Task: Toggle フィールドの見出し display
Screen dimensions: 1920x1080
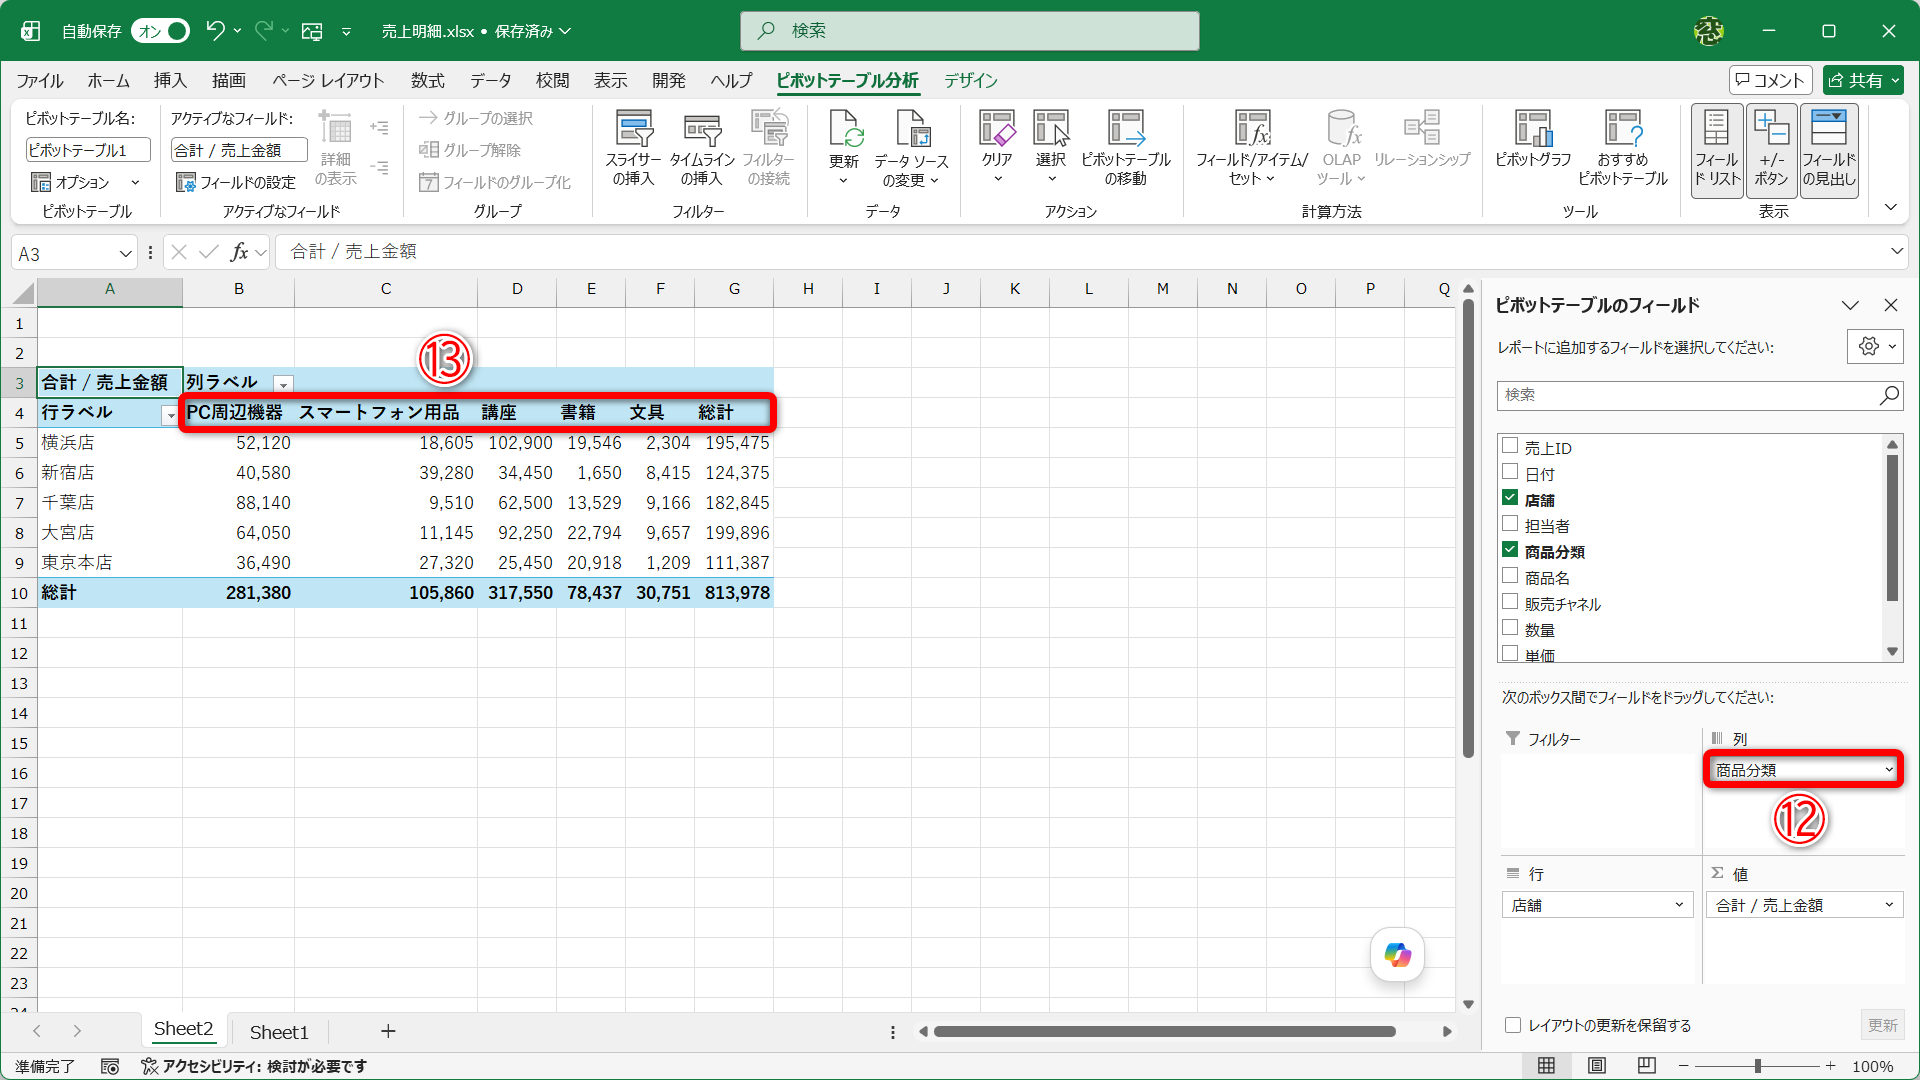Action: click(1829, 150)
